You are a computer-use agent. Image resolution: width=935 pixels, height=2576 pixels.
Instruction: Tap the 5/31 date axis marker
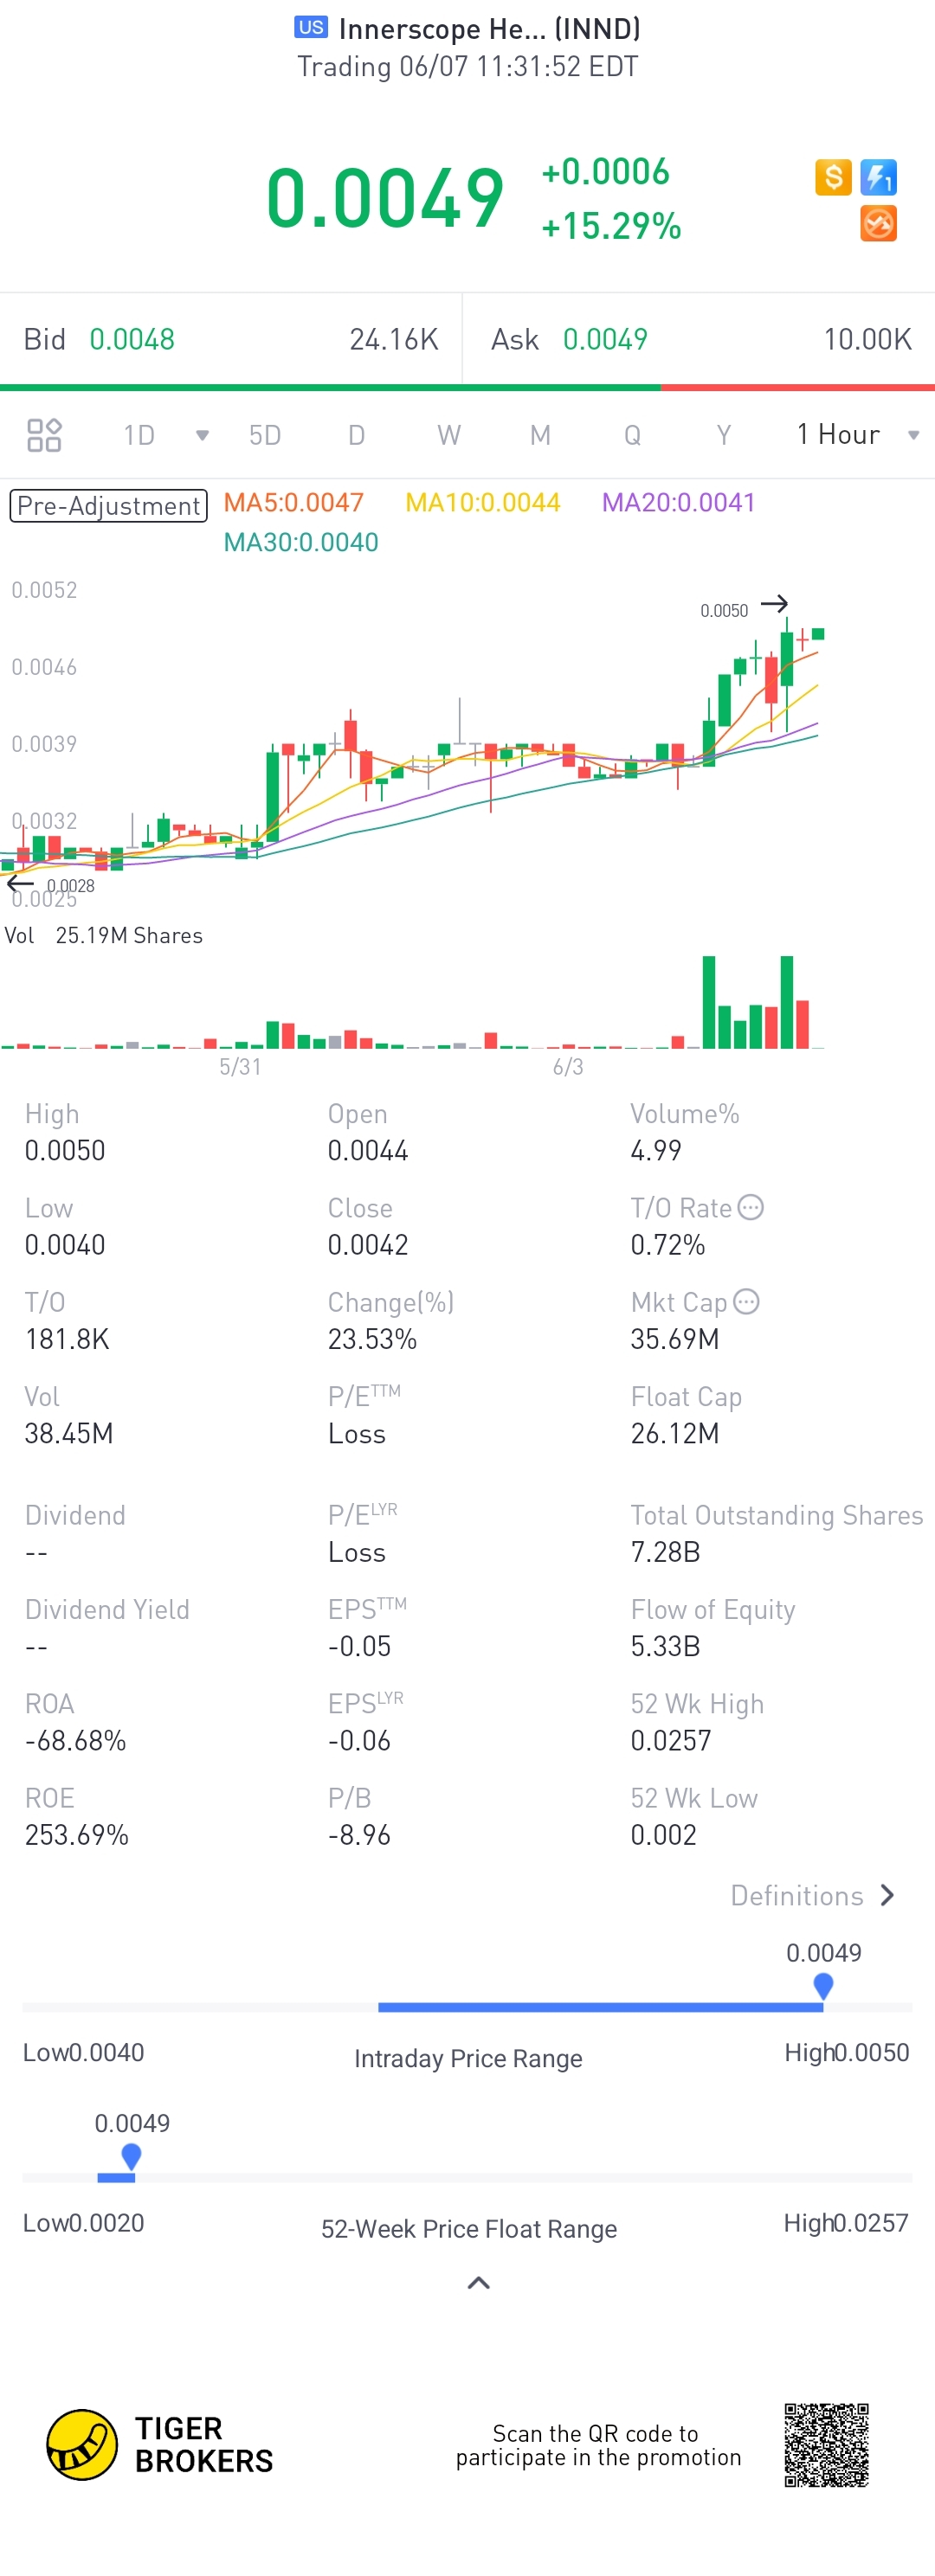coord(240,1066)
